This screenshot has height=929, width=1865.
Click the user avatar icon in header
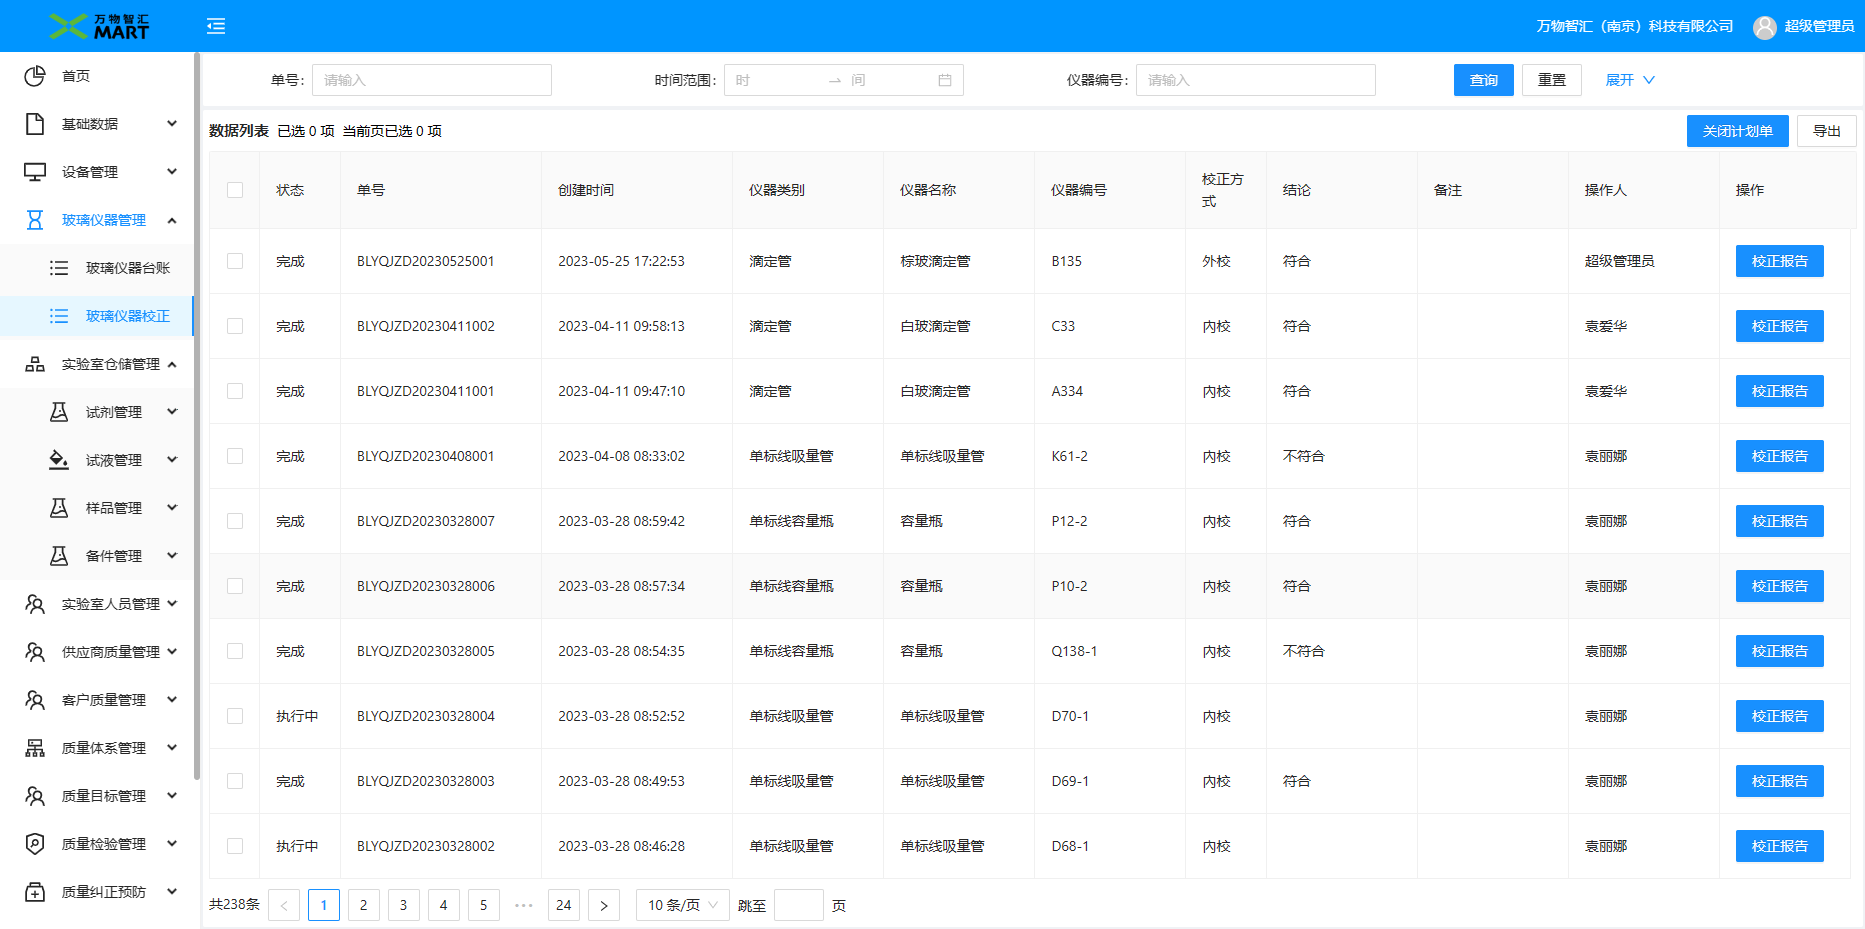(1764, 27)
